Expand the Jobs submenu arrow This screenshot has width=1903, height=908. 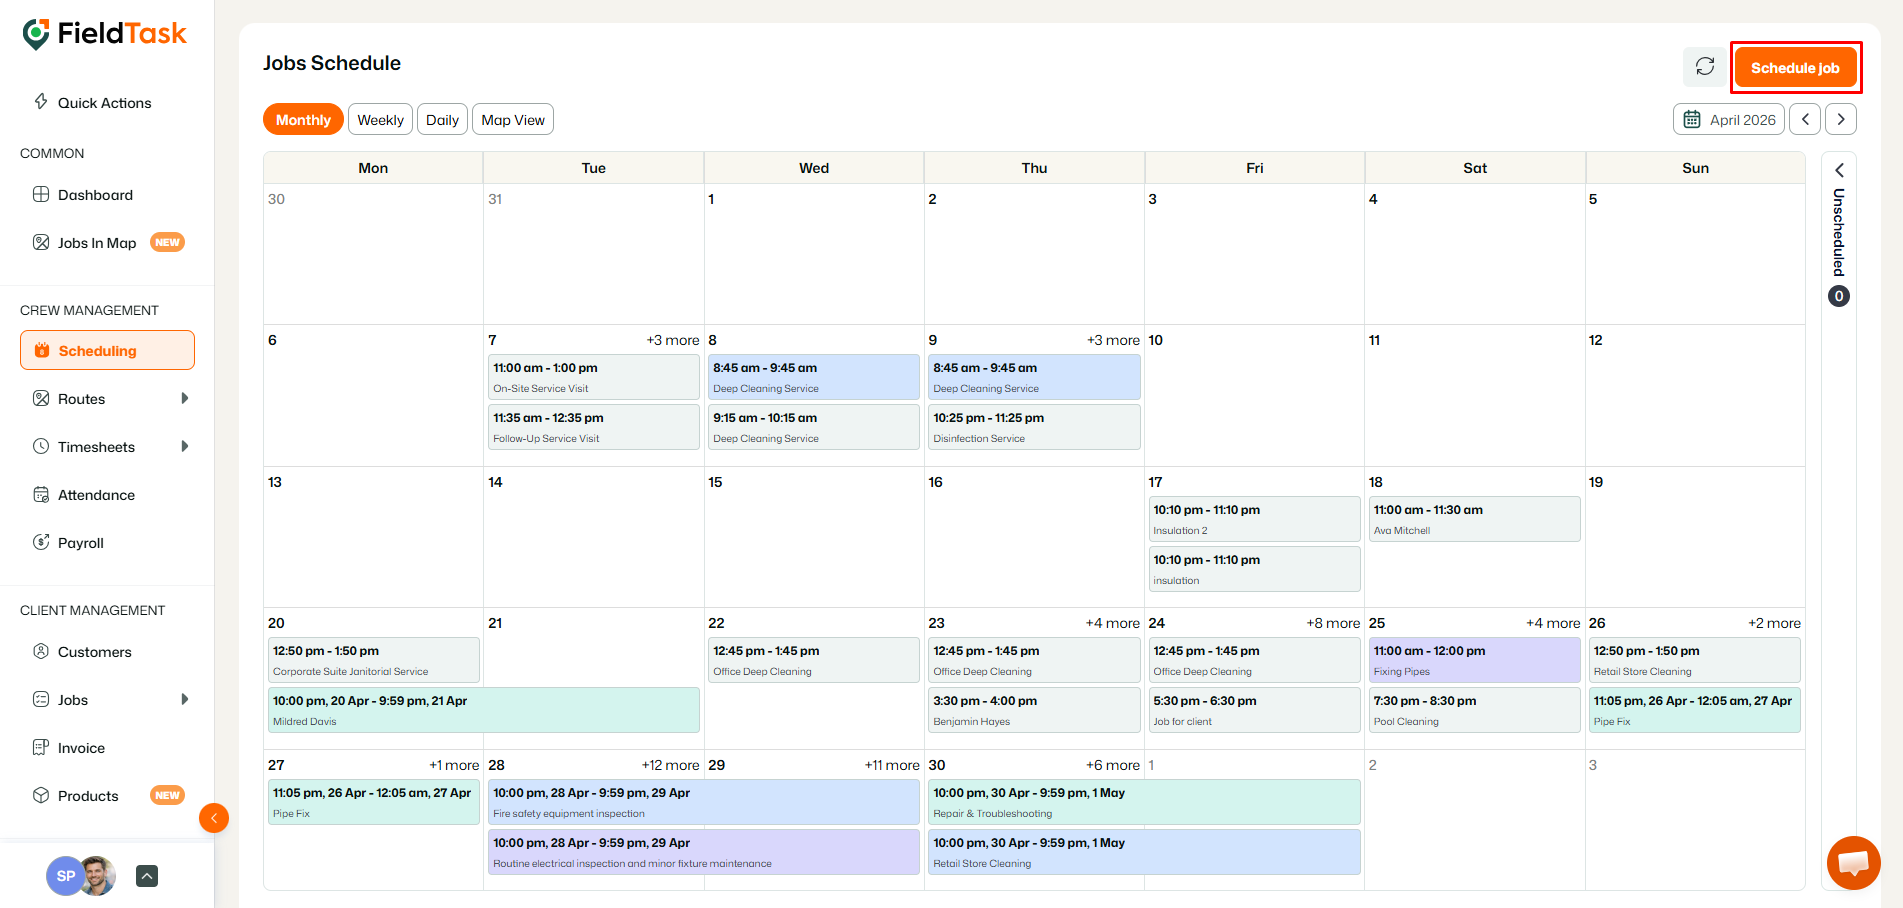click(x=184, y=699)
